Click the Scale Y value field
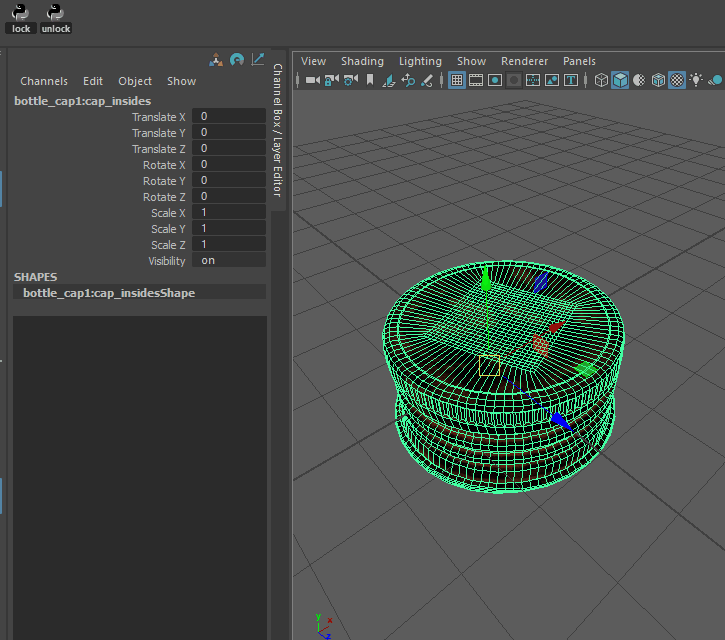The height and width of the screenshot is (640, 725). click(x=228, y=229)
